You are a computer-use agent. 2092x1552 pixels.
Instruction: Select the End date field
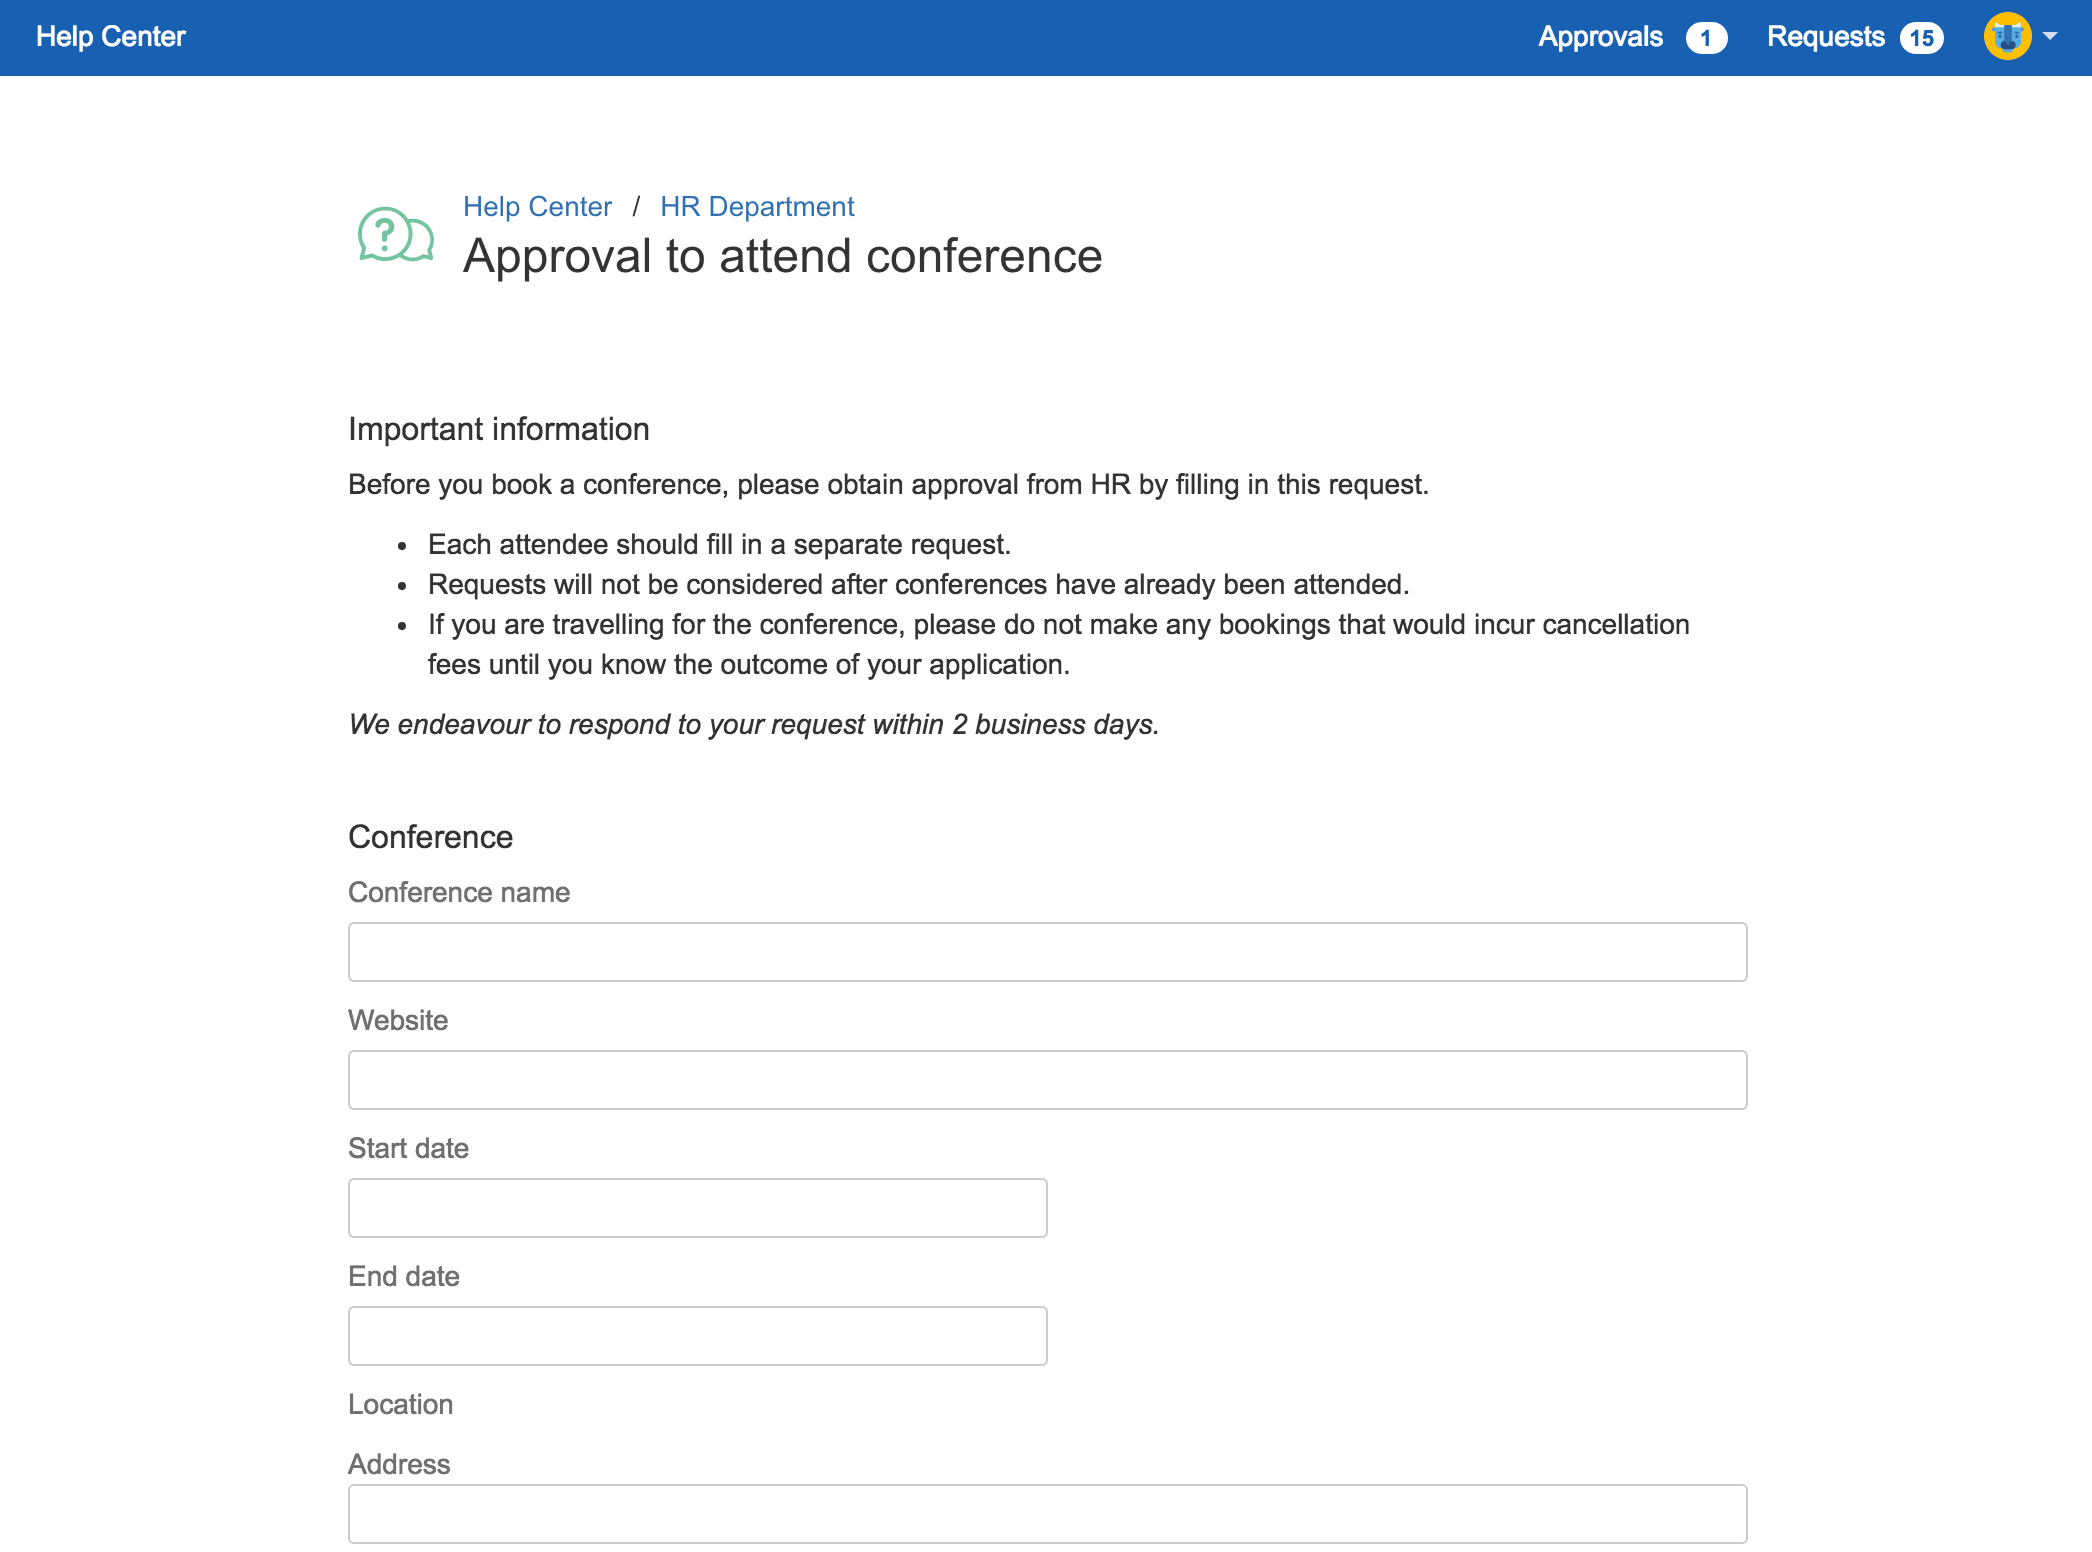click(x=697, y=1336)
